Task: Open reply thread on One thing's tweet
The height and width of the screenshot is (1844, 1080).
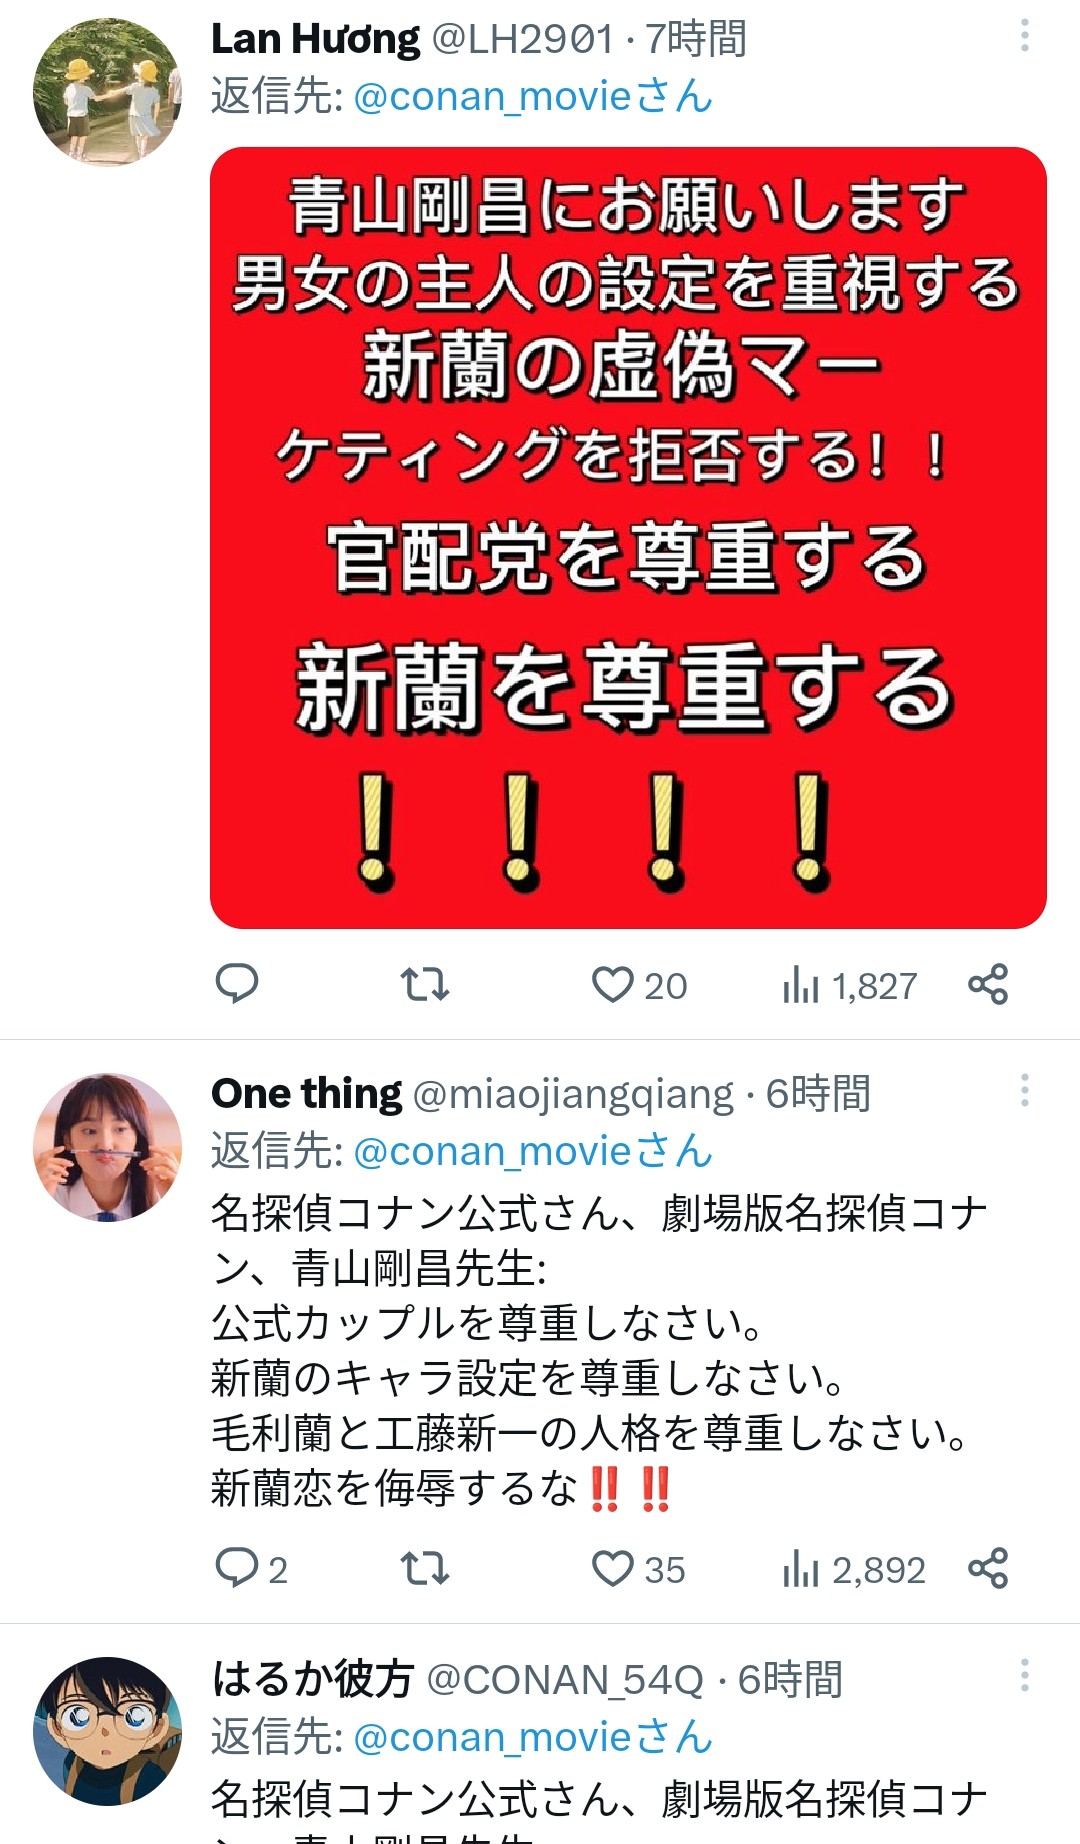Action: [x=251, y=1569]
